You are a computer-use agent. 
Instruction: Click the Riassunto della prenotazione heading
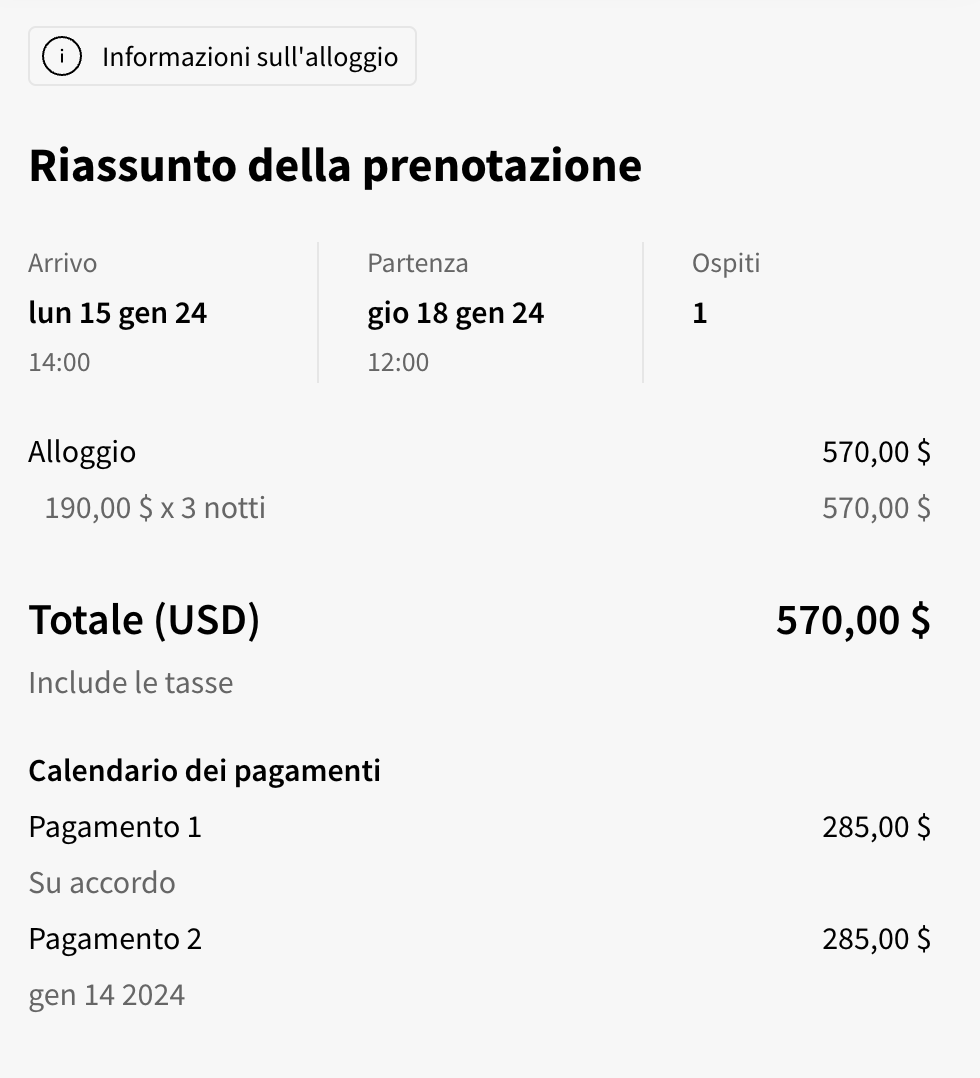[335, 166]
